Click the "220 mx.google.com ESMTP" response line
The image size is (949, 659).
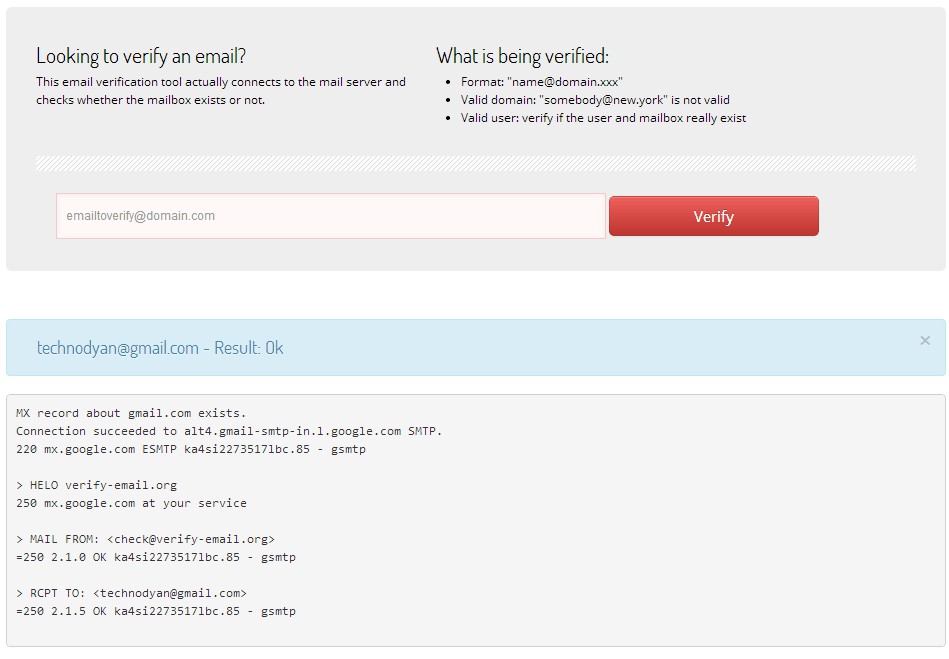click(x=191, y=449)
